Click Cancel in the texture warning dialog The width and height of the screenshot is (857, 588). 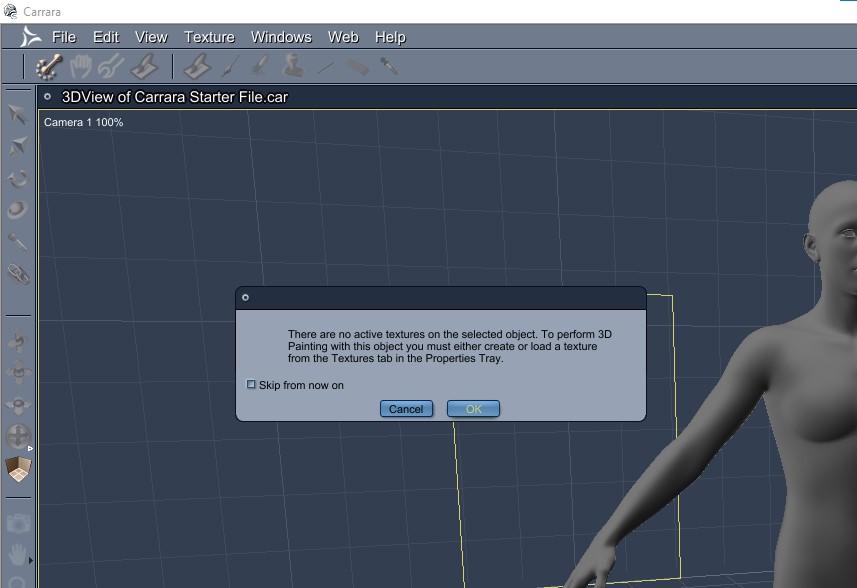coord(406,409)
